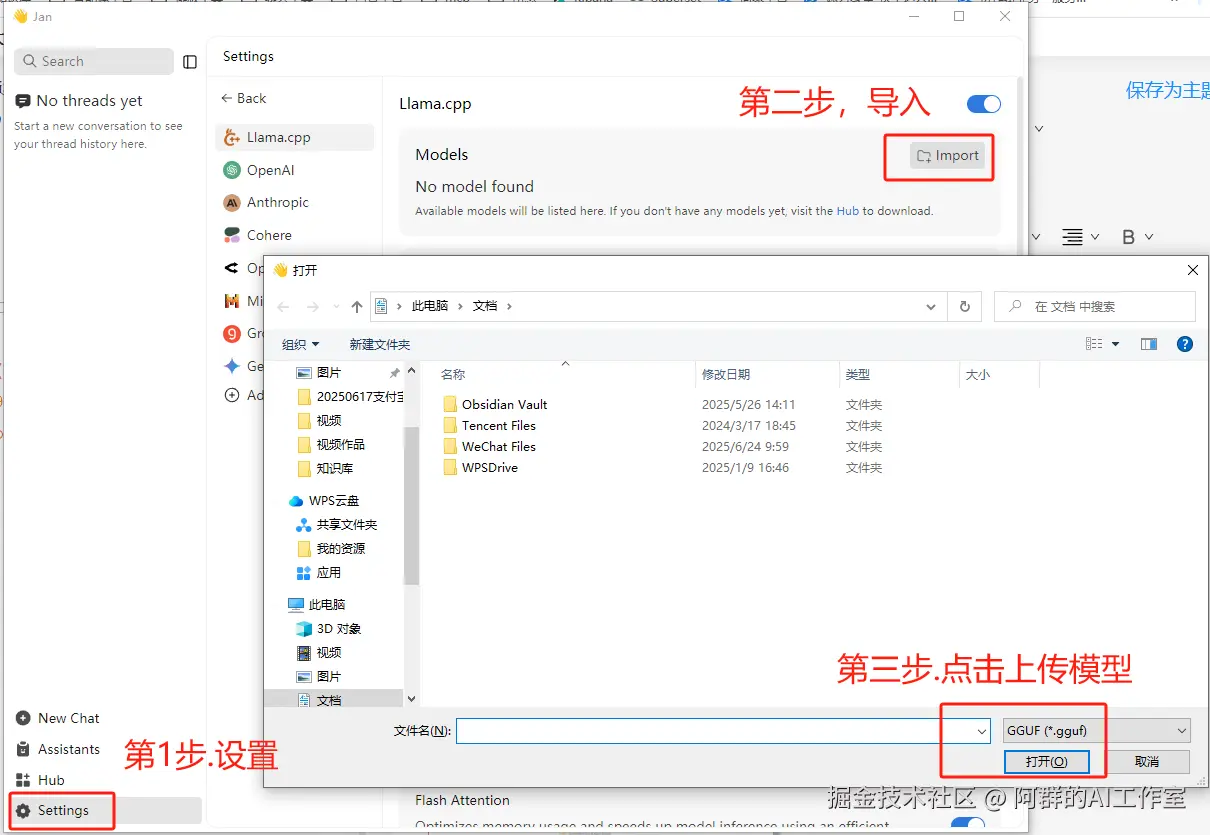
Task: Click the back arrow in file dialog
Action: [284, 307]
